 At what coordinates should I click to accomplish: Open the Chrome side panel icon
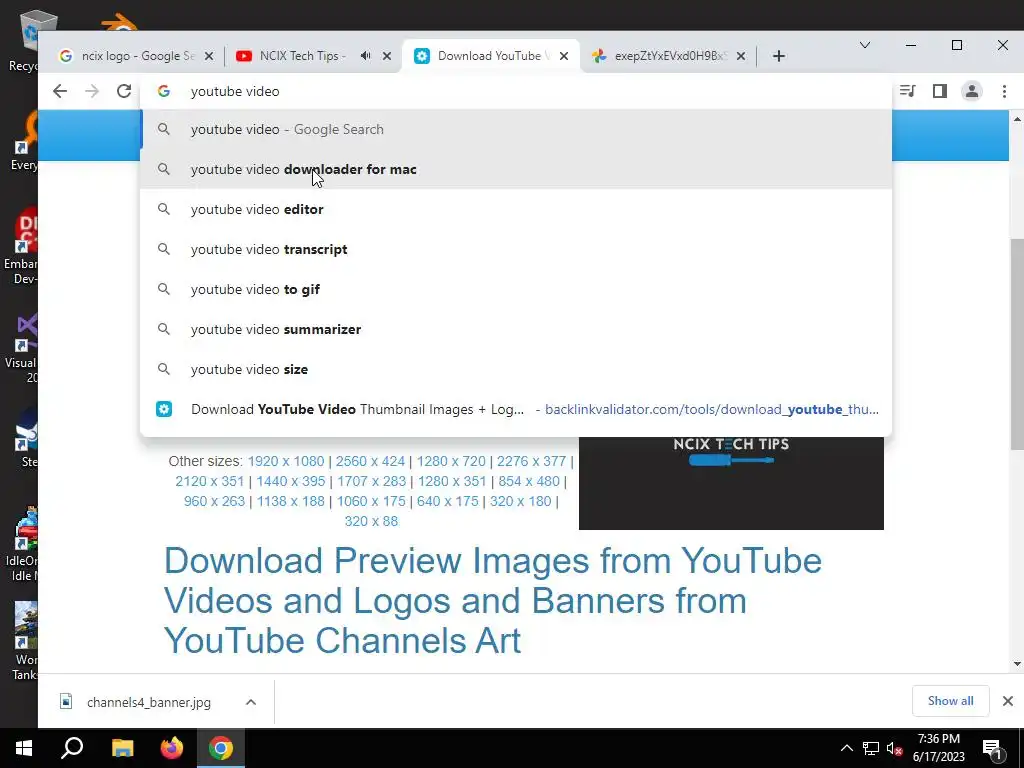click(940, 91)
